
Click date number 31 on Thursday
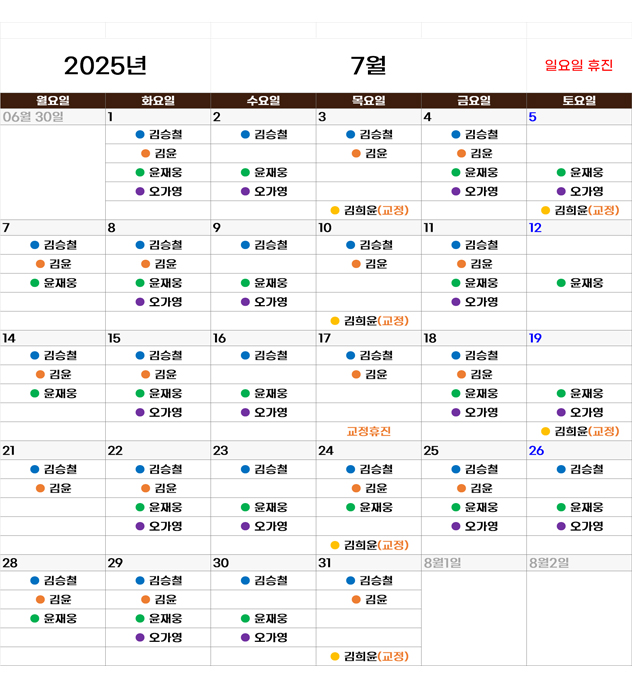tap(324, 563)
